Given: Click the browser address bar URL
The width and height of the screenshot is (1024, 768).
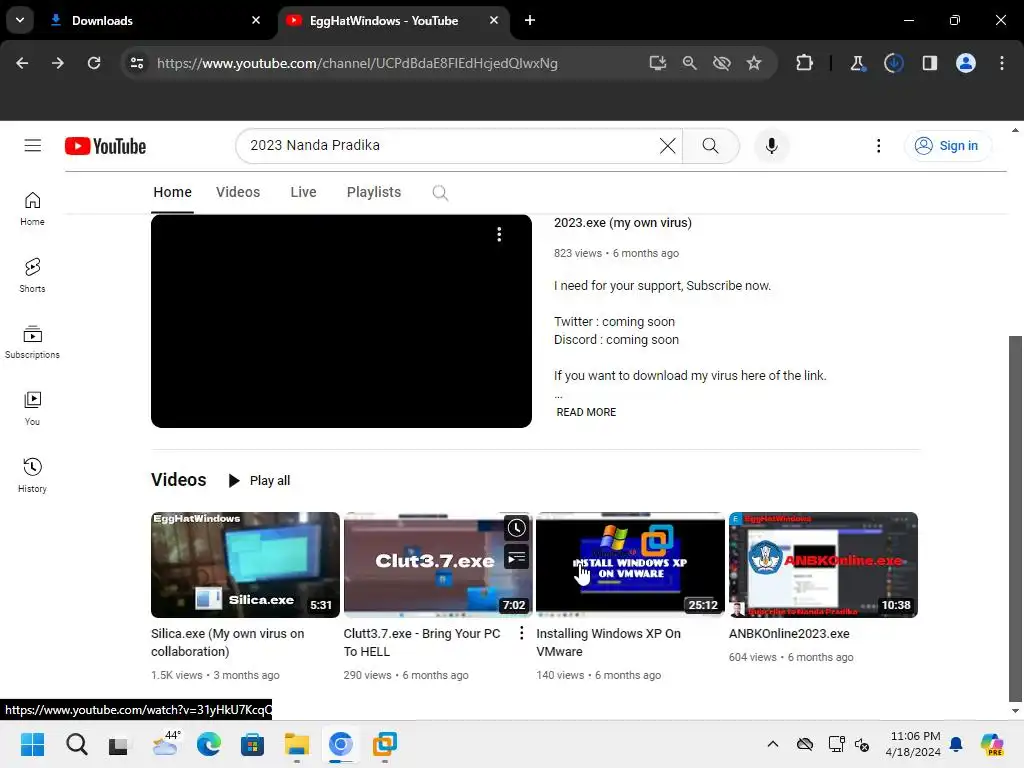Looking at the screenshot, I should (x=357, y=63).
